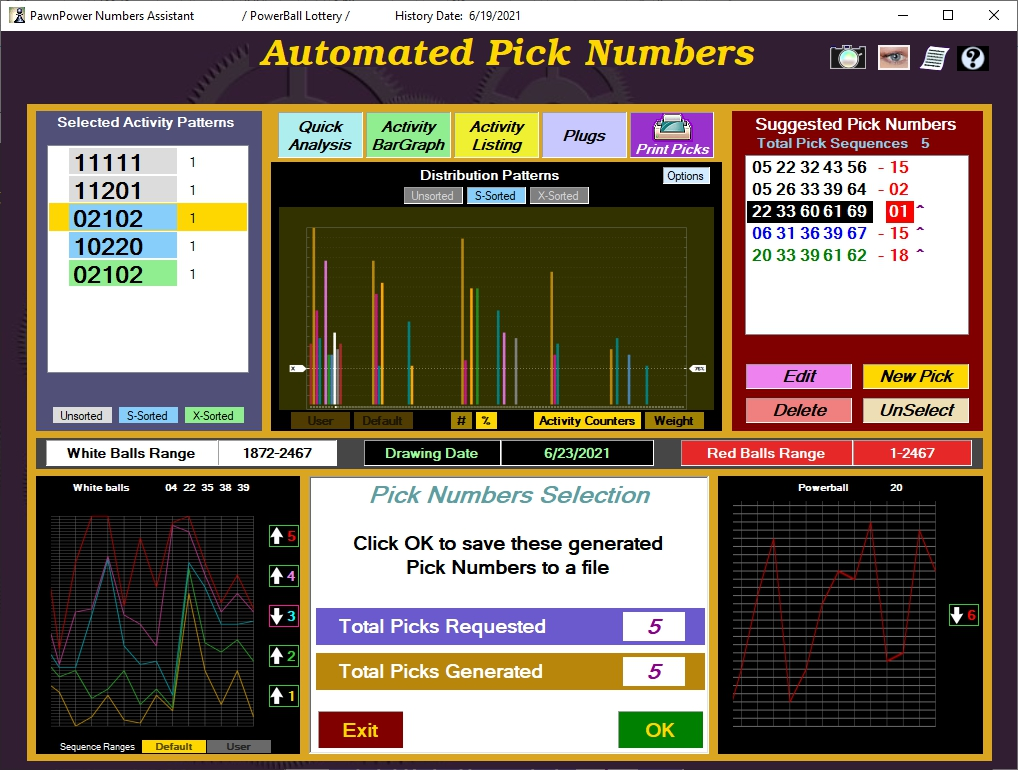This screenshot has width=1018, height=770.
Task: Select pick 22 33 60 61 69
Action: coord(809,212)
